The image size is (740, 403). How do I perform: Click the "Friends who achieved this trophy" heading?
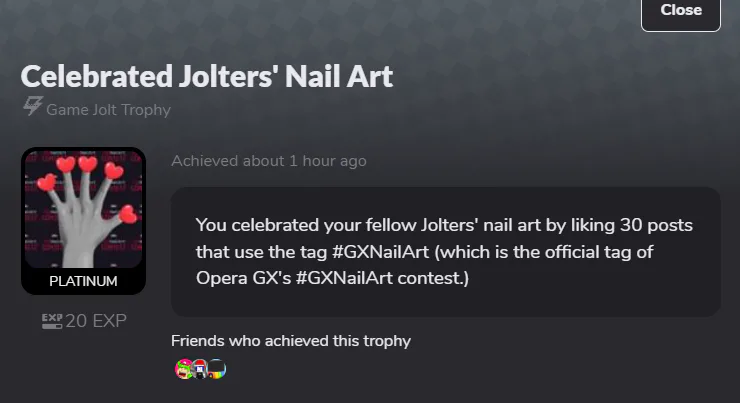click(291, 341)
